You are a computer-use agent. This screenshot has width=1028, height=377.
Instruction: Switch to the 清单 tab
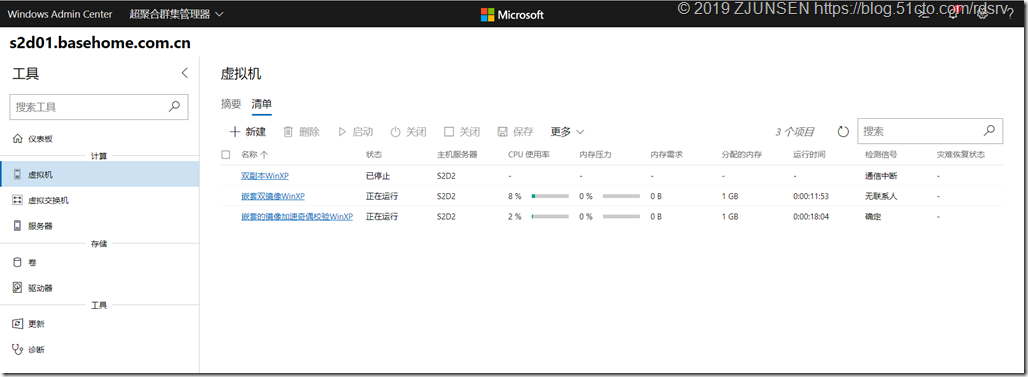click(262, 104)
